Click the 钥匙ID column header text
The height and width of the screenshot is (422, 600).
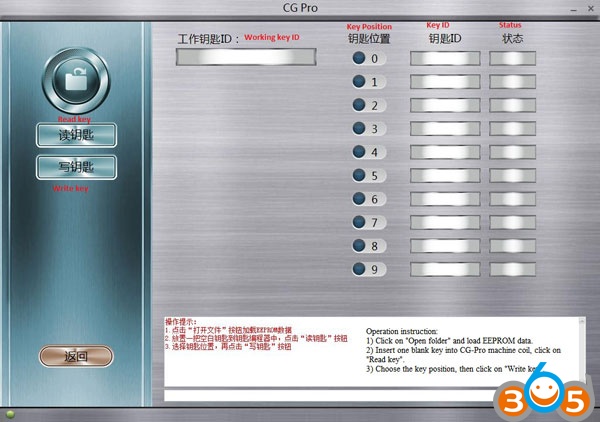pos(445,38)
